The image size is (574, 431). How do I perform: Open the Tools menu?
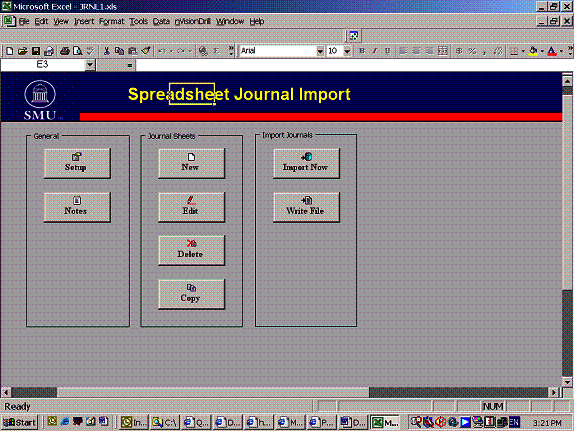(x=138, y=22)
